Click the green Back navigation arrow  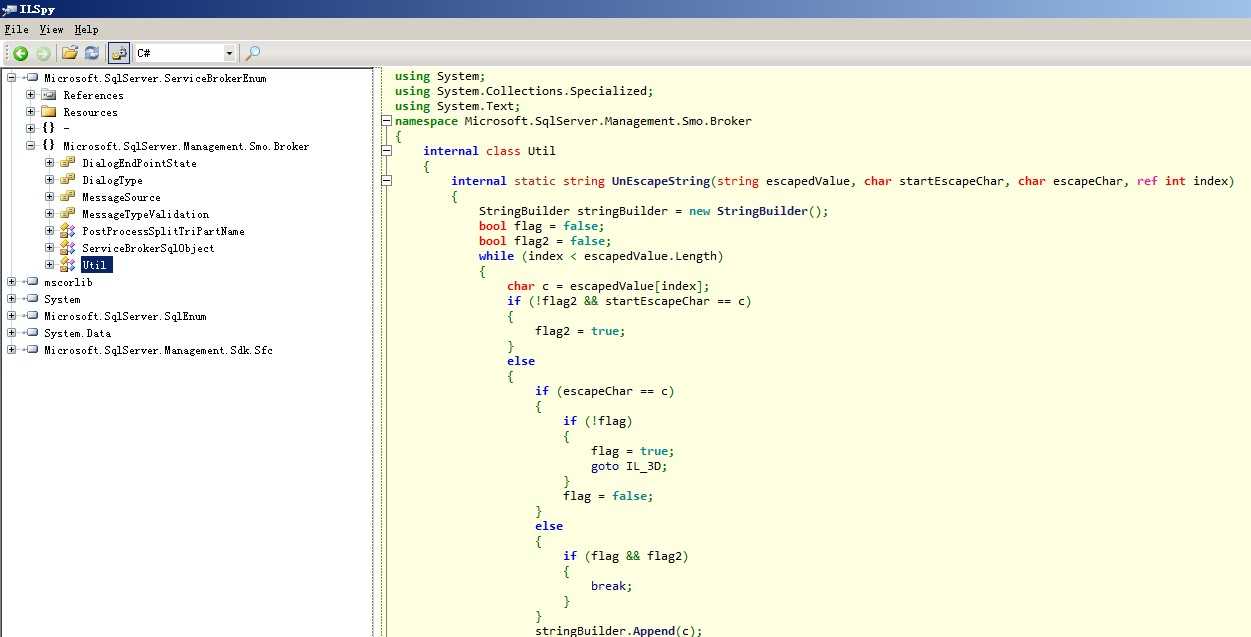[20, 53]
